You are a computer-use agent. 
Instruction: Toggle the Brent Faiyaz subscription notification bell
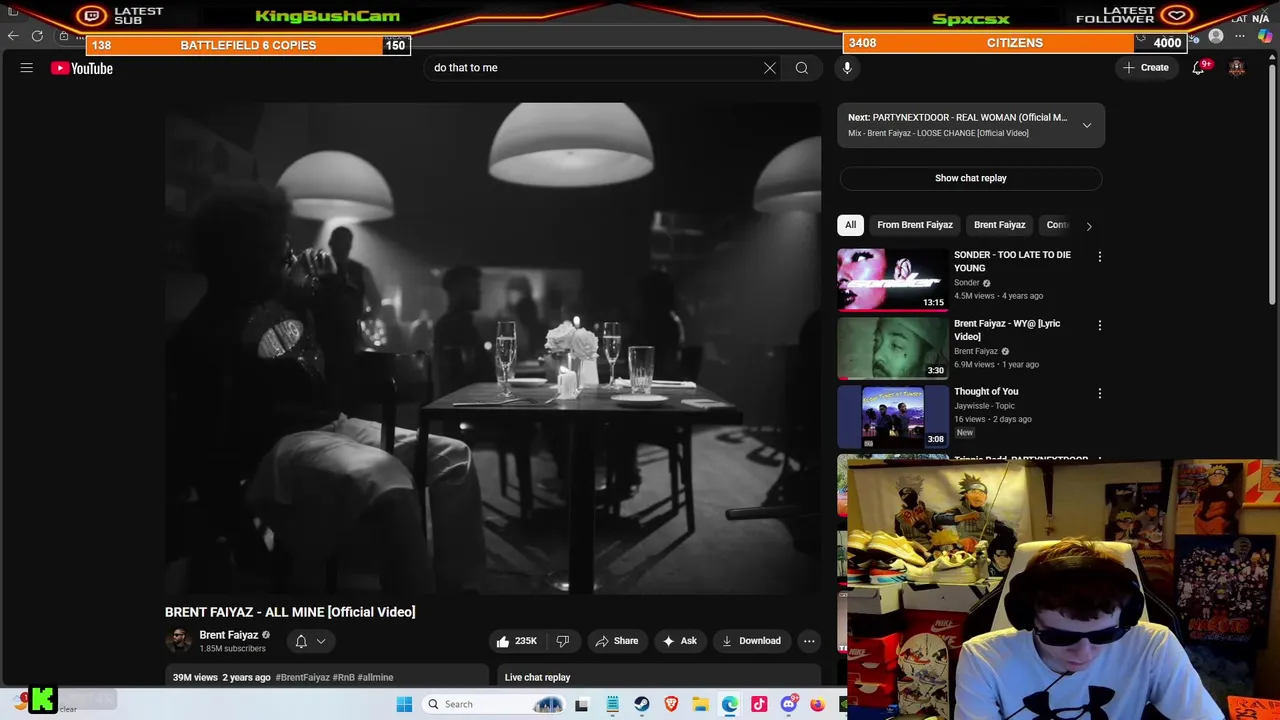coord(301,641)
